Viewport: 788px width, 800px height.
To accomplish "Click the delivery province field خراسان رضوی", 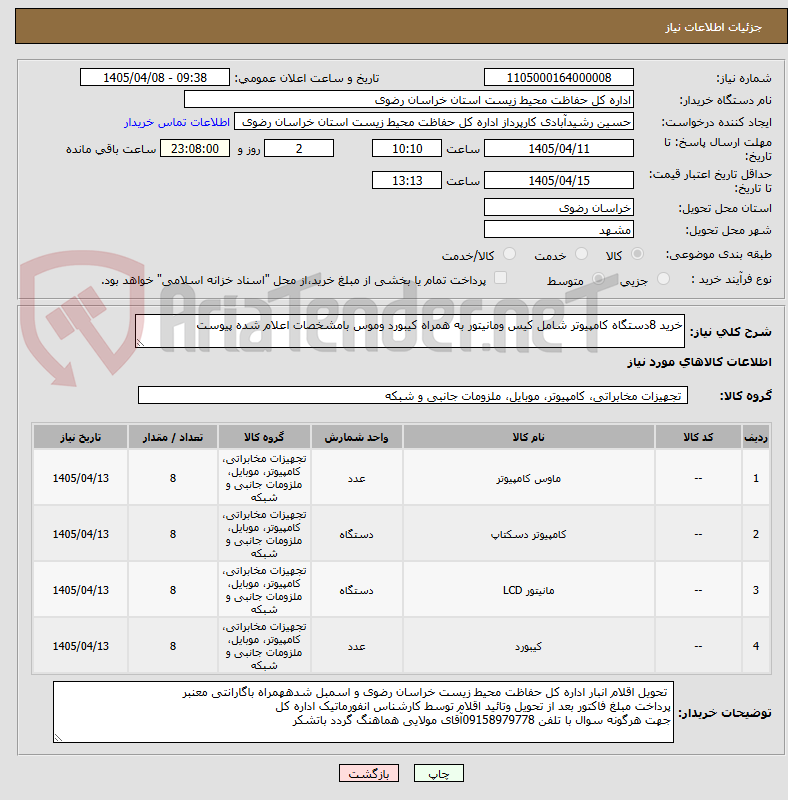I will pyautogui.click(x=559, y=208).
